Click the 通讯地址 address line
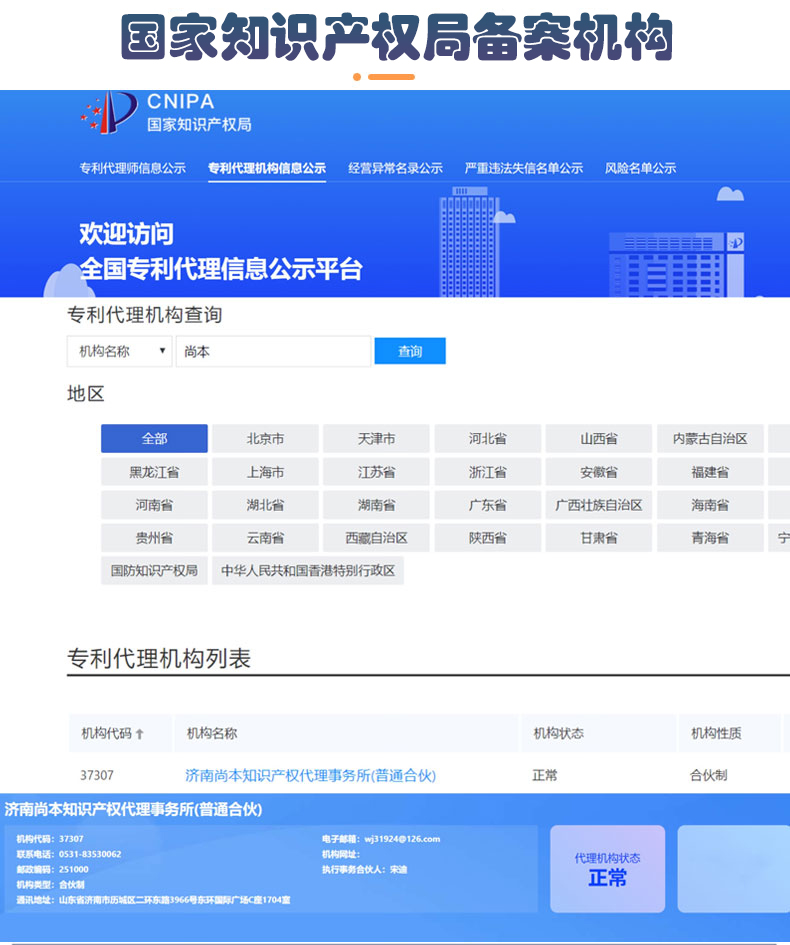The image size is (790, 945). click(x=153, y=900)
